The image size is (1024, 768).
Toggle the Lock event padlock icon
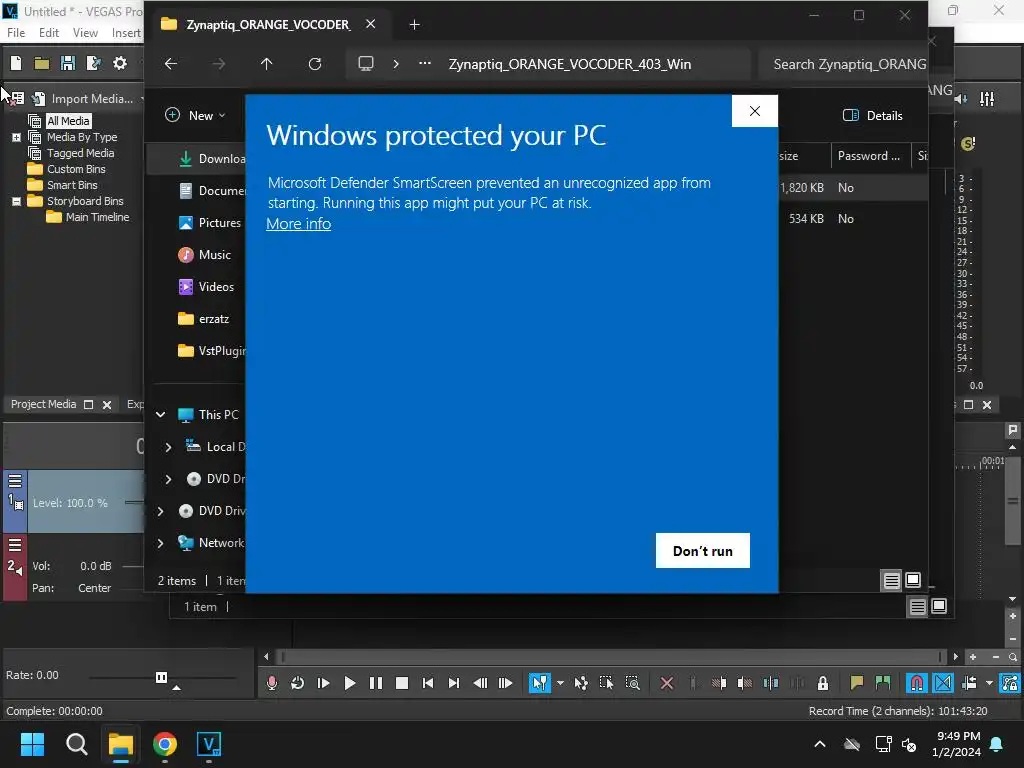[823, 683]
